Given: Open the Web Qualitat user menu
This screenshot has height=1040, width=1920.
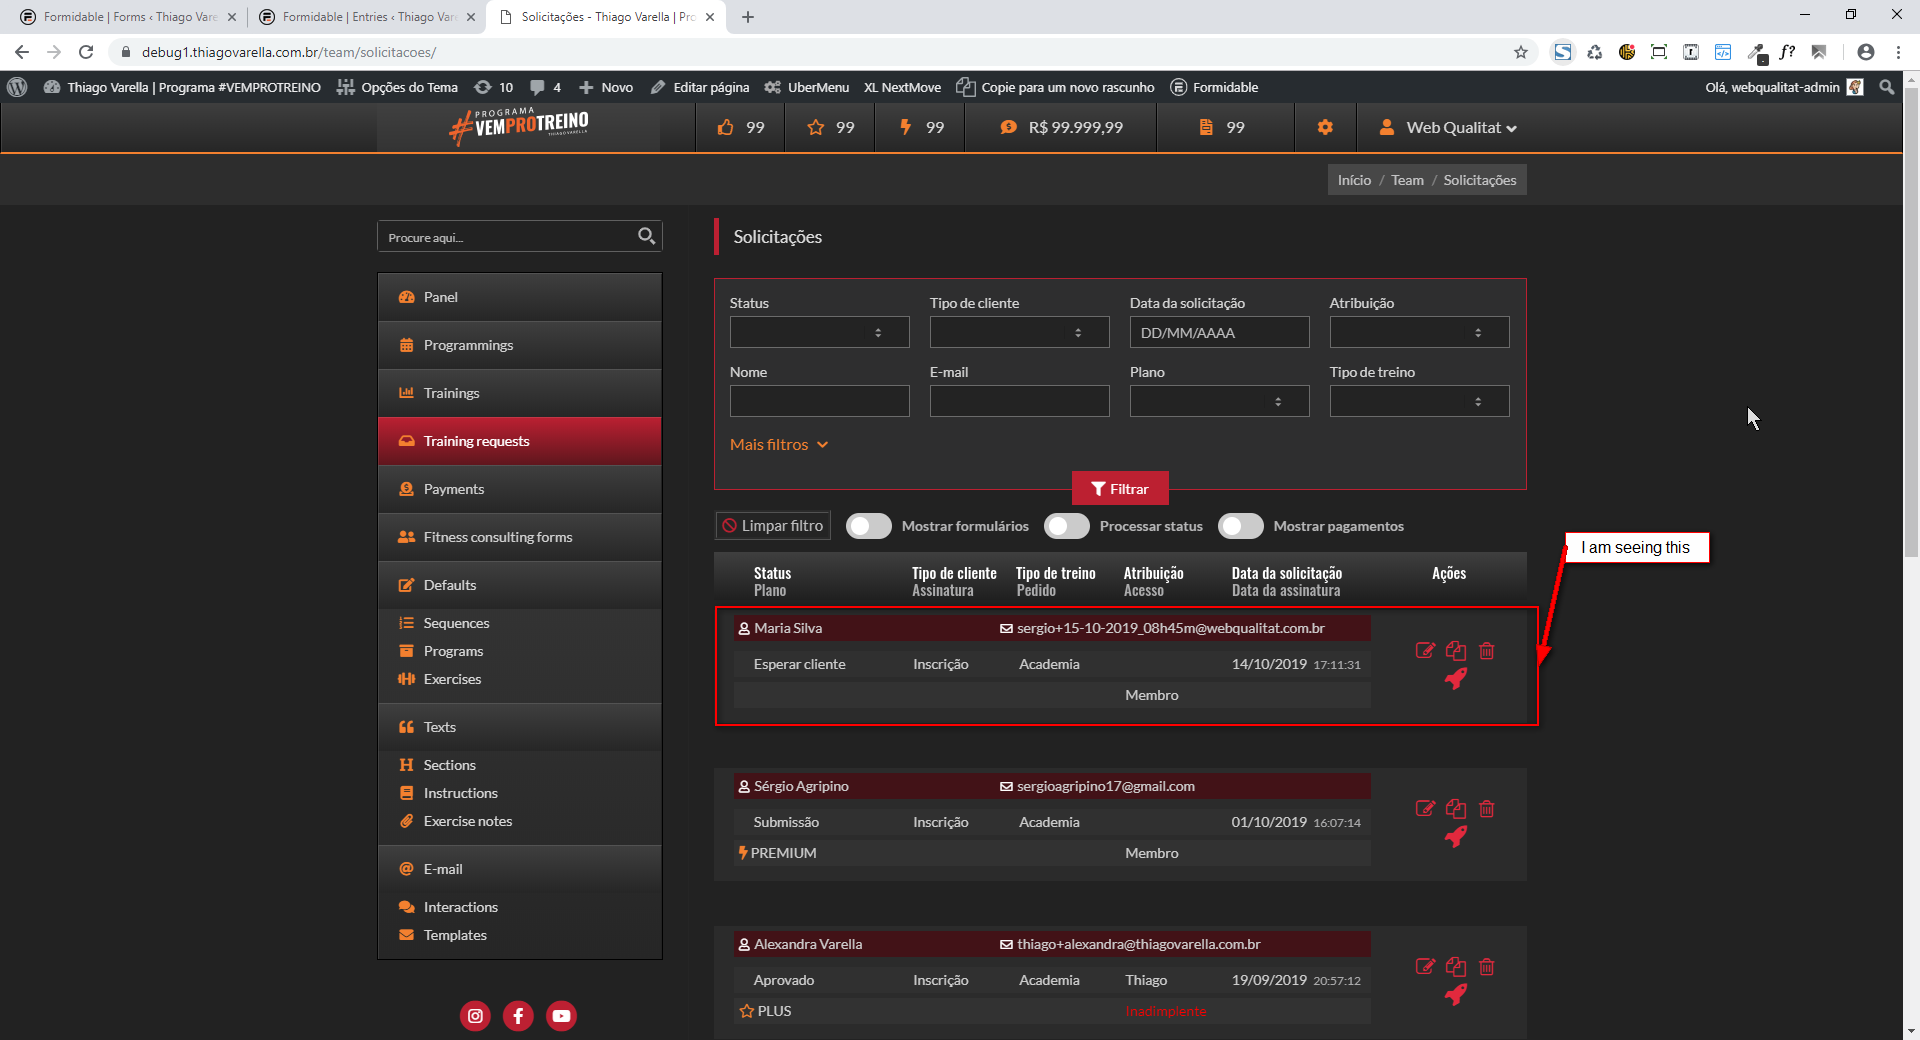Looking at the screenshot, I should click(x=1449, y=128).
